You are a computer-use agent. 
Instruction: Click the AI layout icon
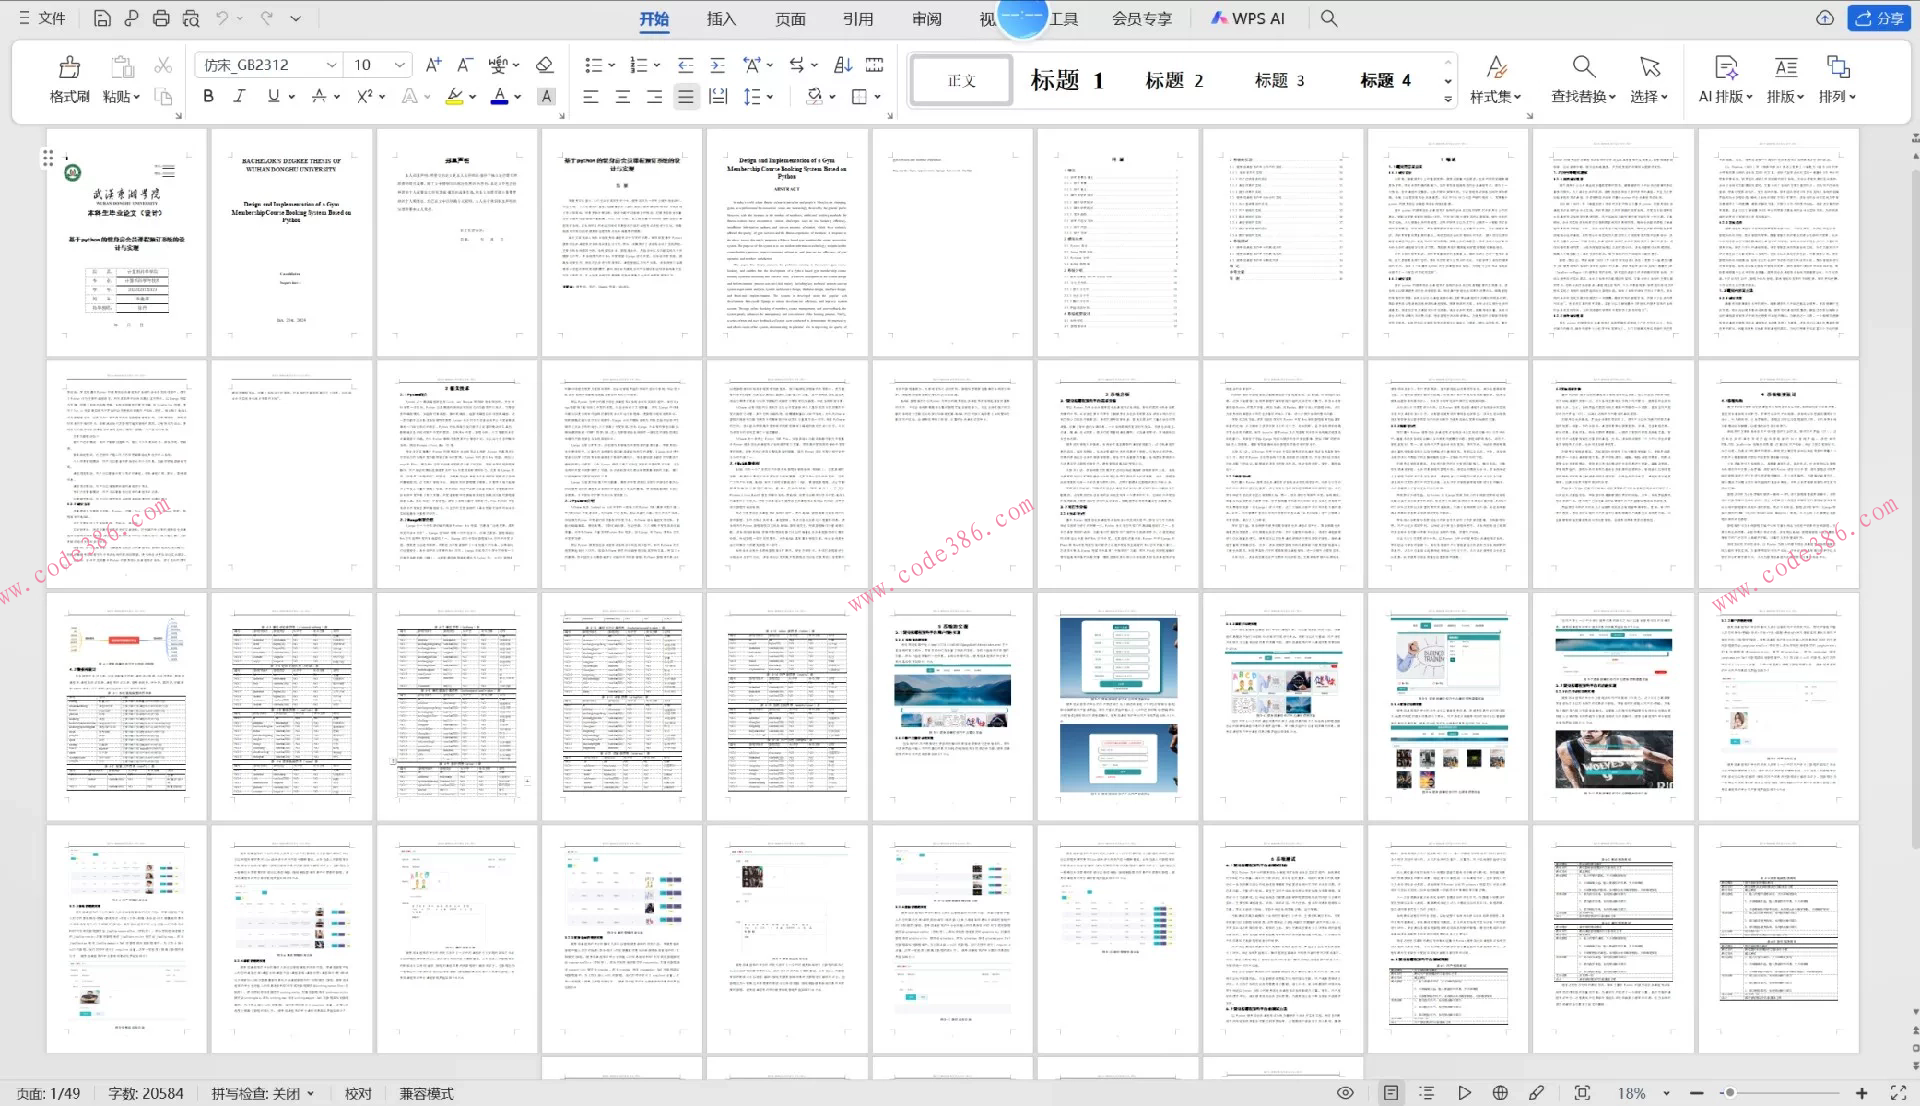(1725, 68)
